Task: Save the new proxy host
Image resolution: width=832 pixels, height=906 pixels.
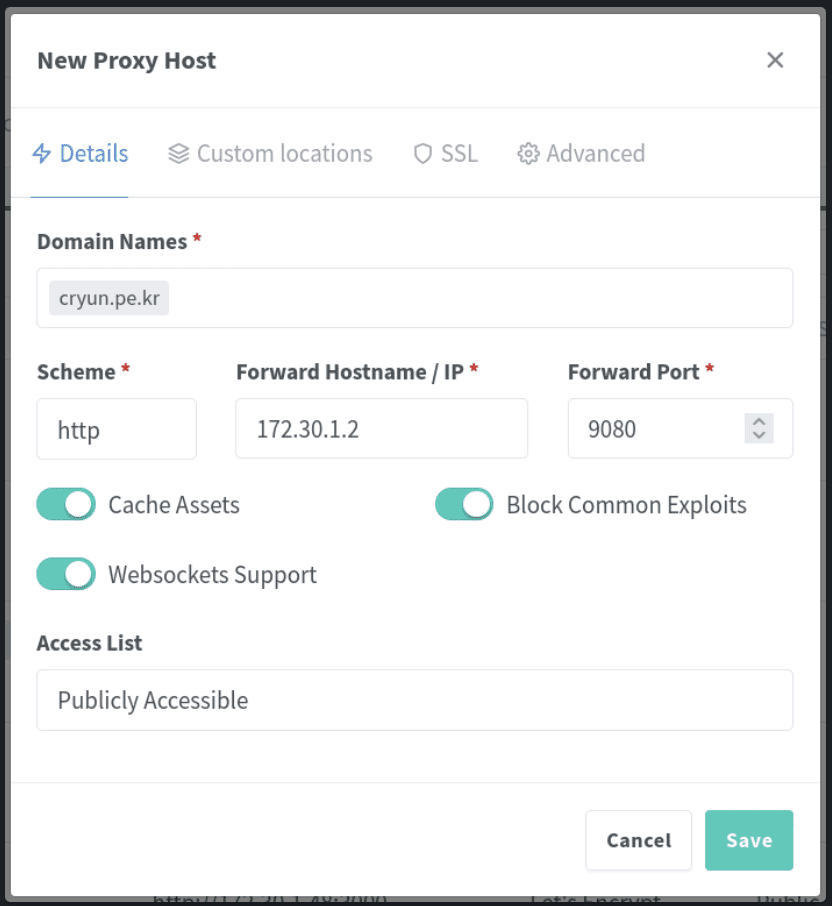Action: (749, 840)
